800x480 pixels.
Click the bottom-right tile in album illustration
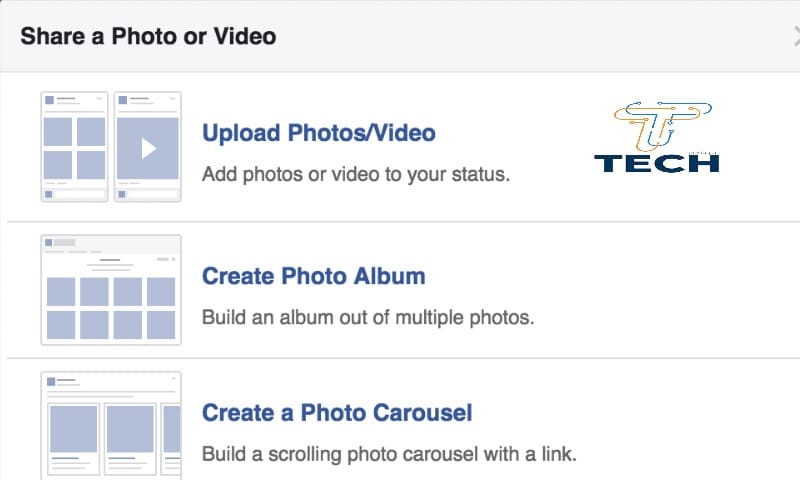point(161,324)
